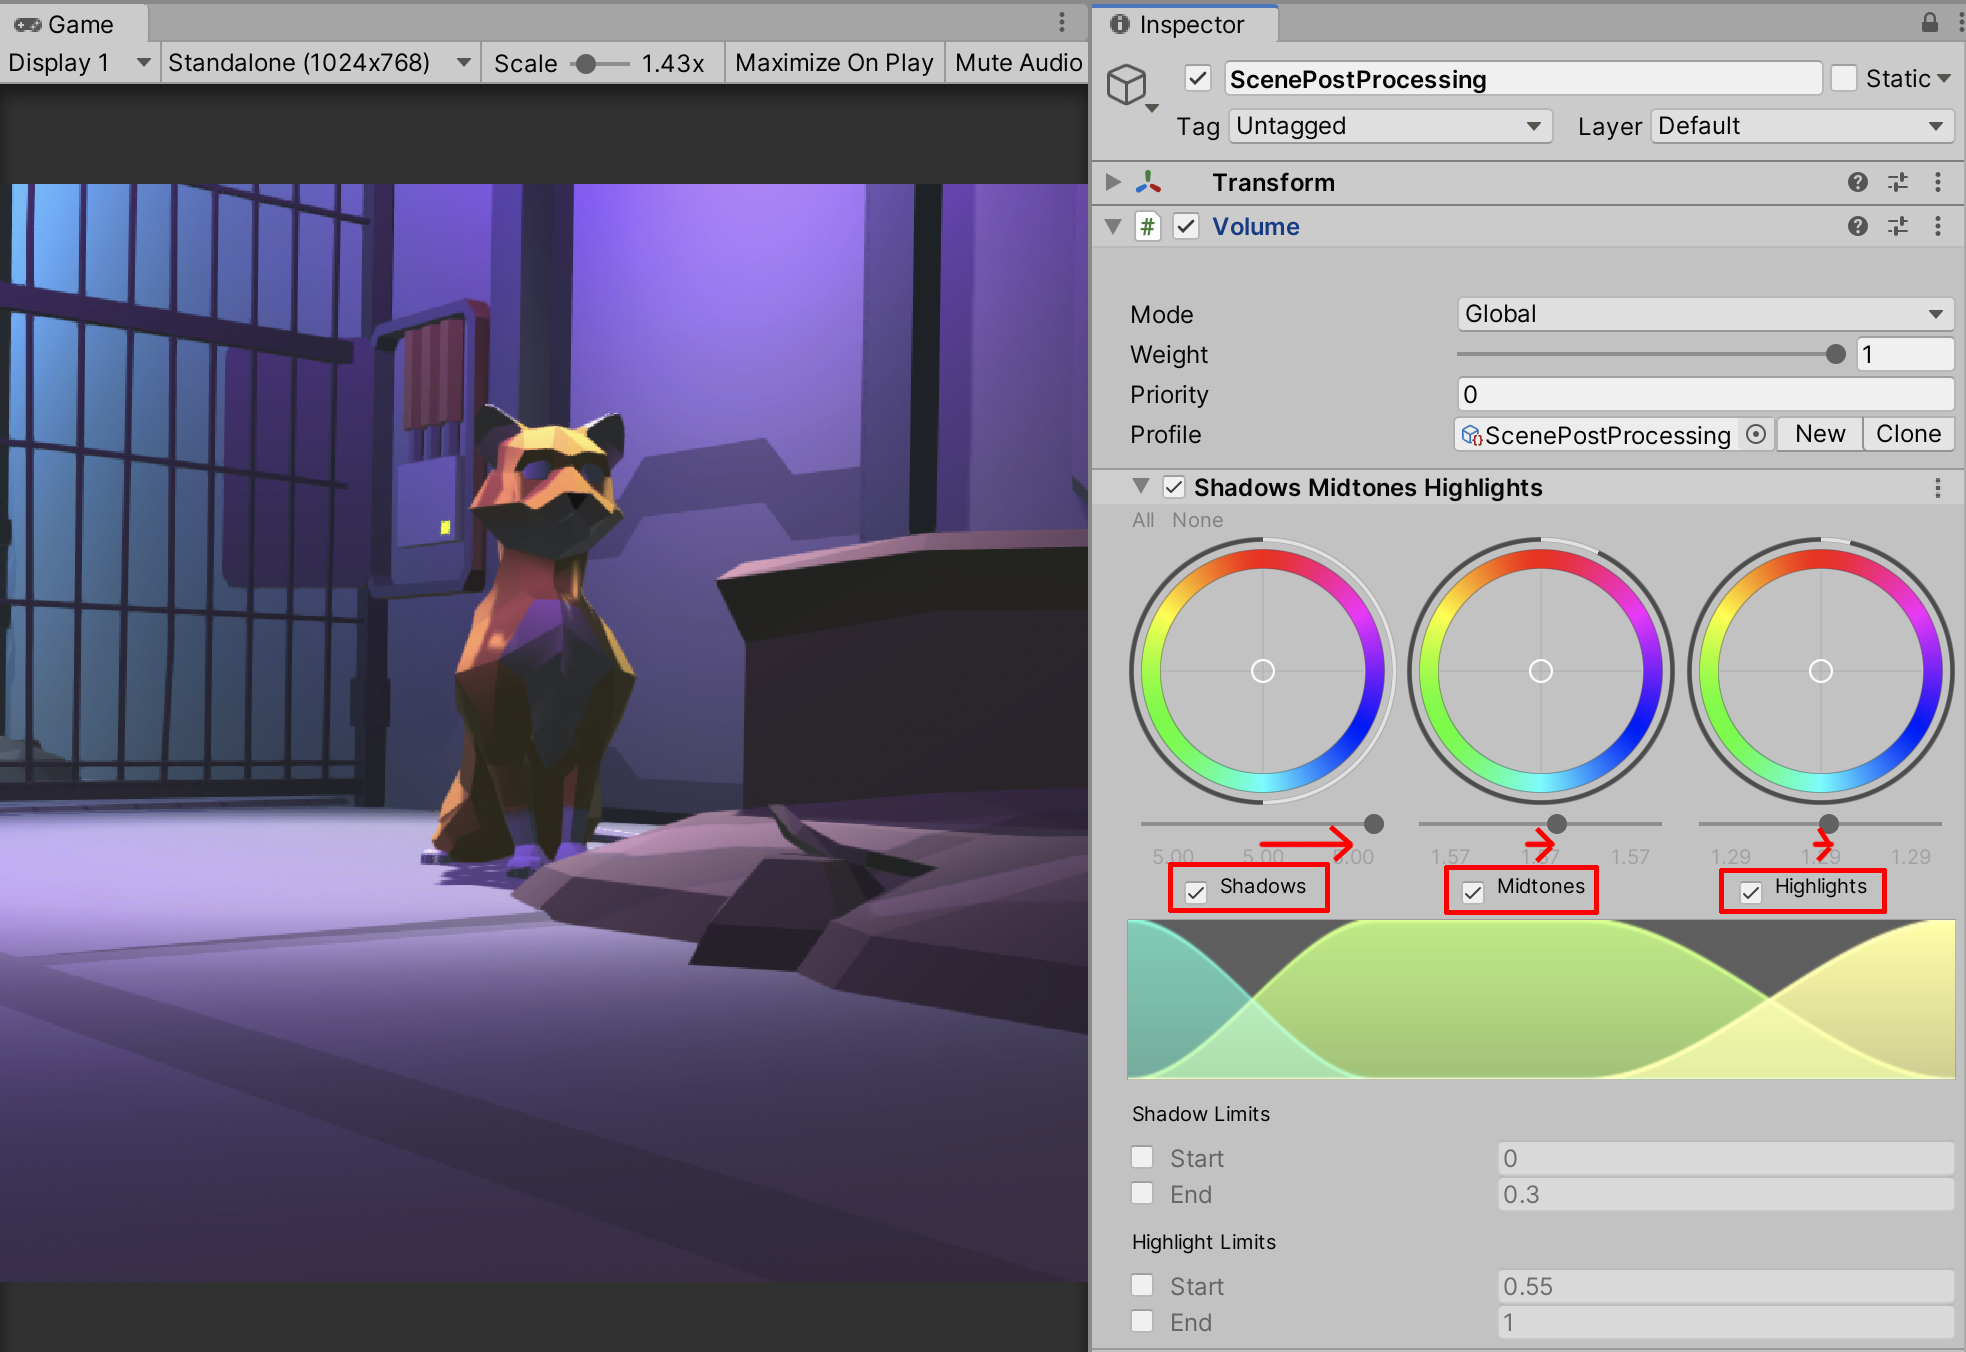Open the Volume component preset settings icon
The width and height of the screenshot is (1966, 1352).
click(1897, 226)
